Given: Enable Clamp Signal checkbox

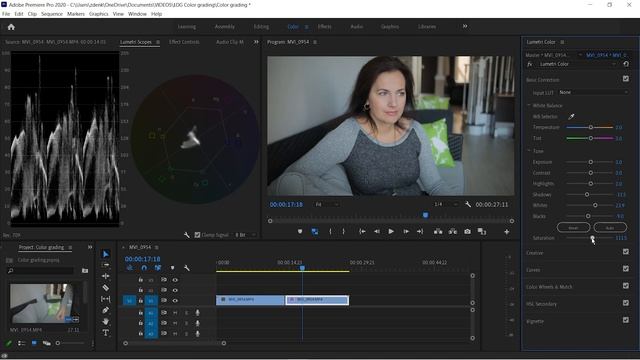Looking at the screenshot, I should pos(198,235).
